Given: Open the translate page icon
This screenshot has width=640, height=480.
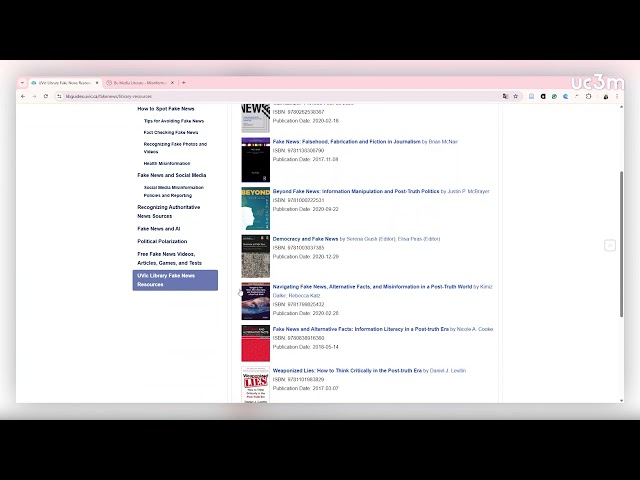Looking at the screenshot, I should [505, 96].
